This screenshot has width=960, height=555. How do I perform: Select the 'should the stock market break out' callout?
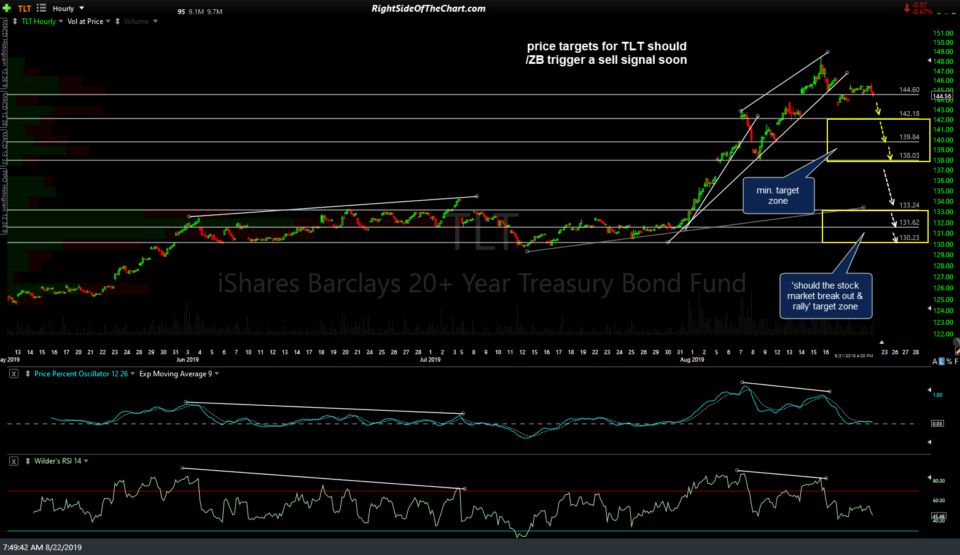[x=825, y=295]
